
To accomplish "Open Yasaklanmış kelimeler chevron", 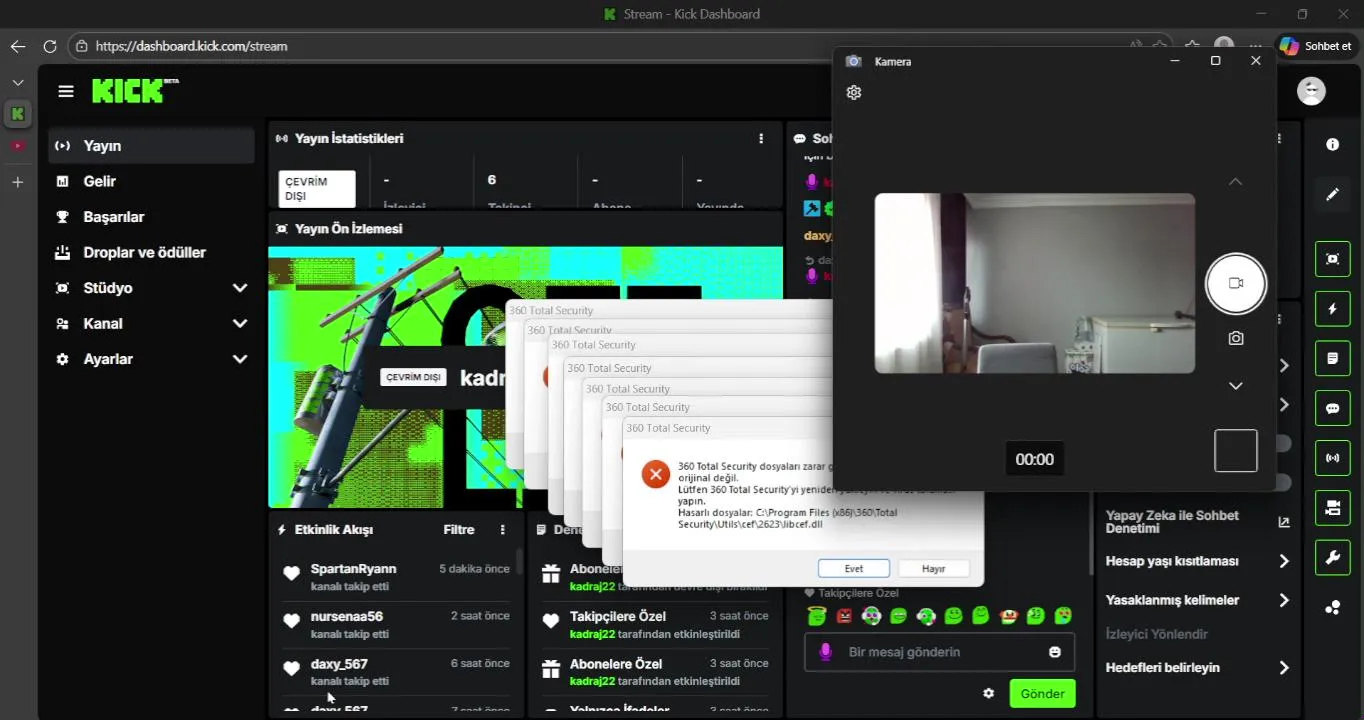I will (1284, 600).
